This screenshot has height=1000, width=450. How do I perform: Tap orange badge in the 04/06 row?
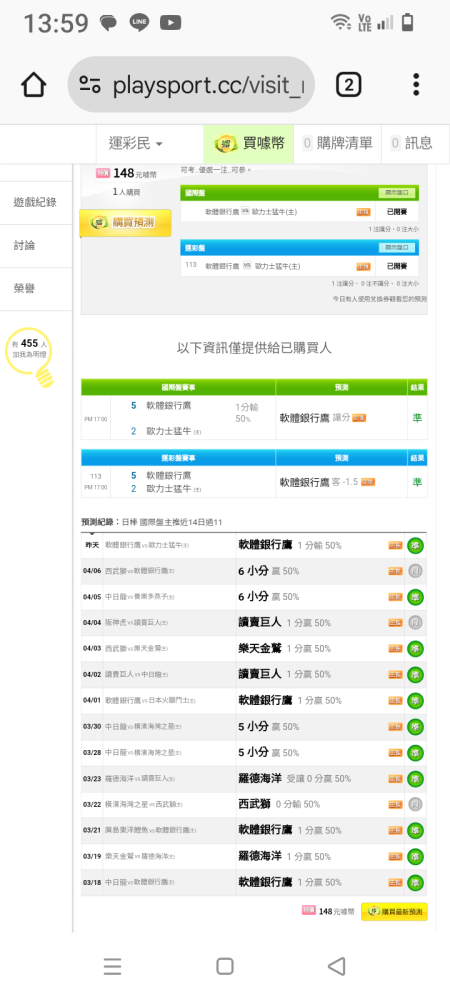(x=395, y=571)
